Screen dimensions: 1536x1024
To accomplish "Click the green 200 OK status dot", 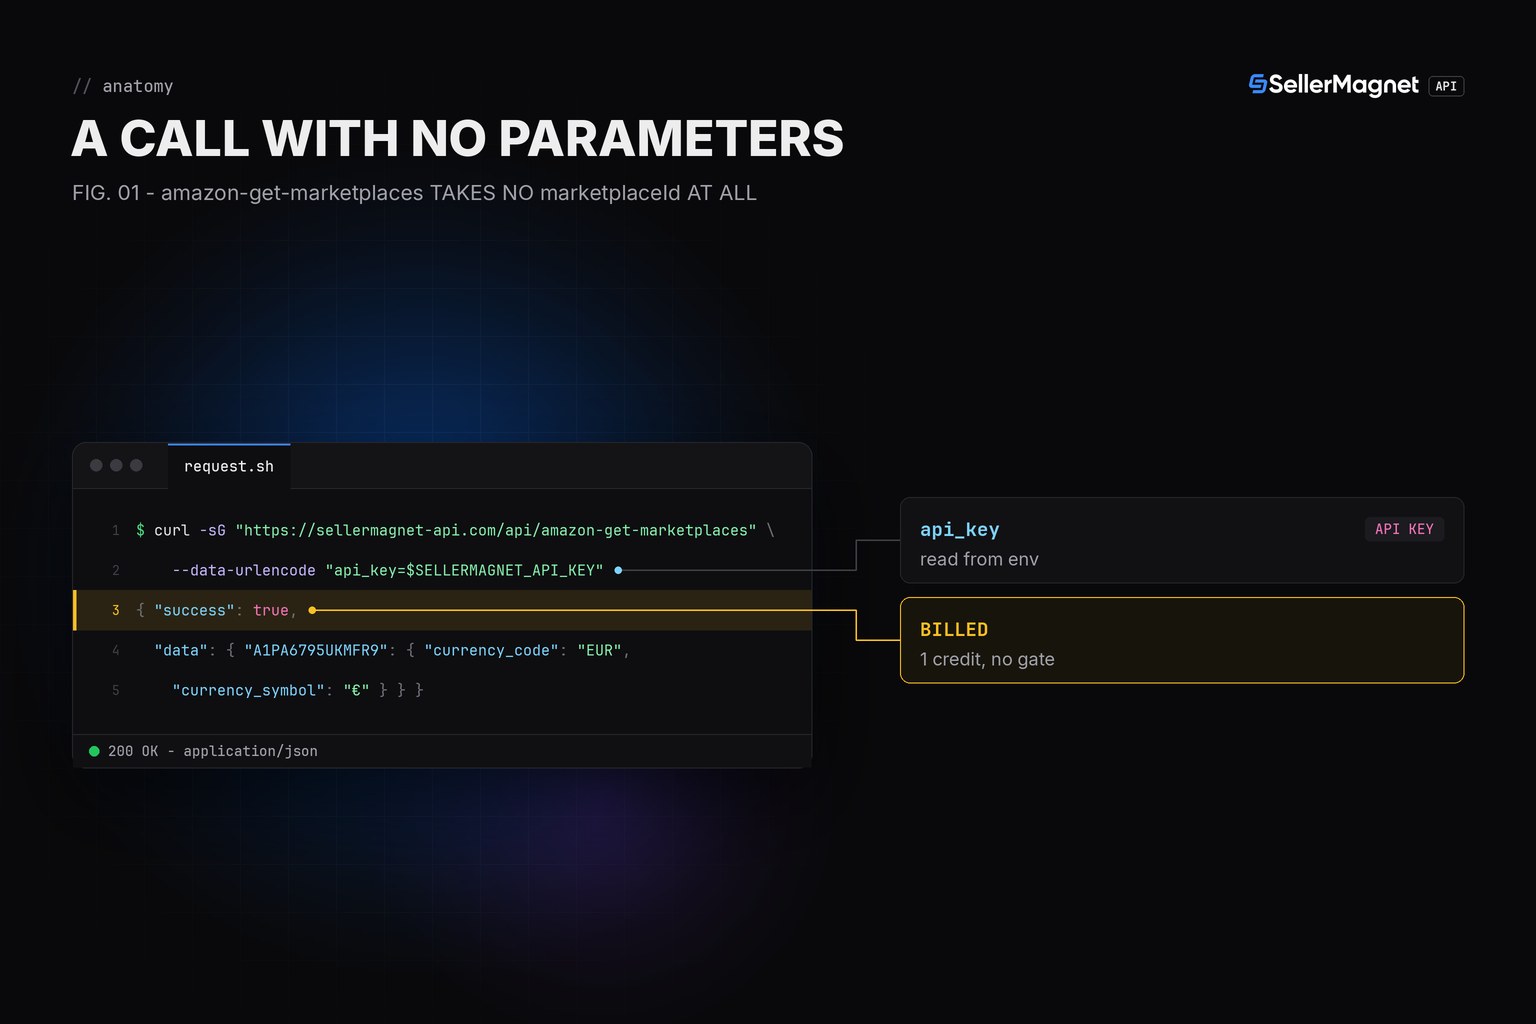I will [x=94, y=751].
